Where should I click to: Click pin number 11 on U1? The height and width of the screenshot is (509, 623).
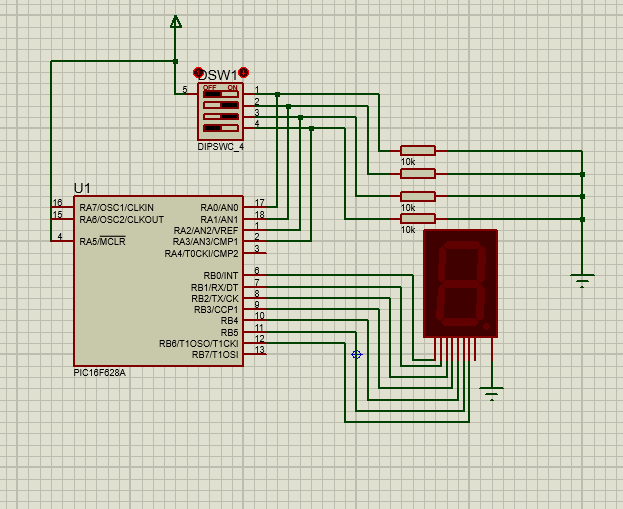tap(259, 328)
